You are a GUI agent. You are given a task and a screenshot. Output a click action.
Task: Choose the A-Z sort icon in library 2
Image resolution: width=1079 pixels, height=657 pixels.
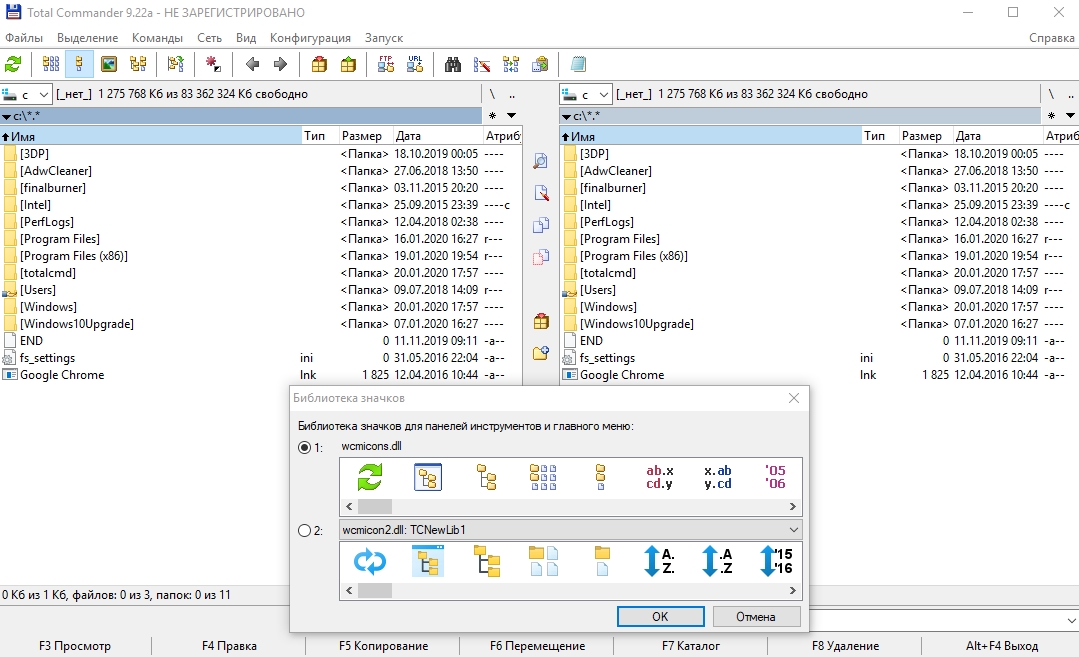click(x=659, y=562)
